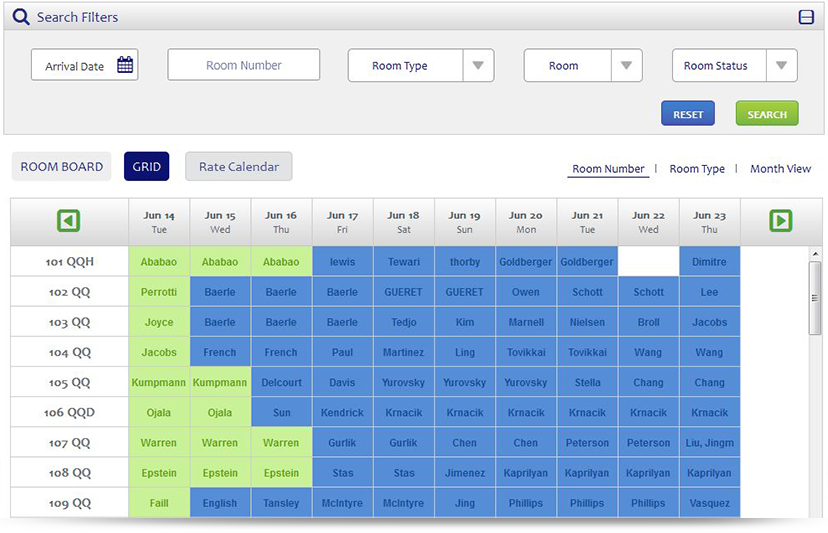This screenshot has width=828, height=533.
Task: Select room row 106 QQD
Action: (69, 413)
